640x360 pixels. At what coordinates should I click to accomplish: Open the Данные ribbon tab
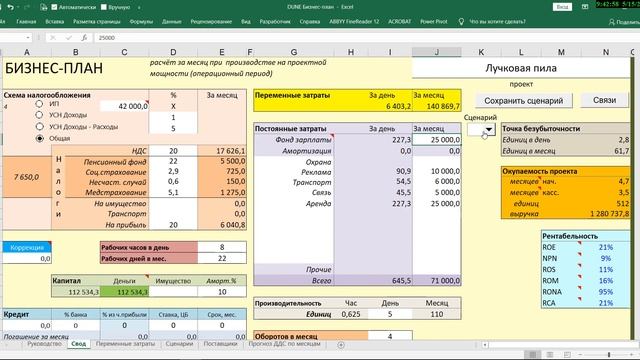[x=171, y=22]
